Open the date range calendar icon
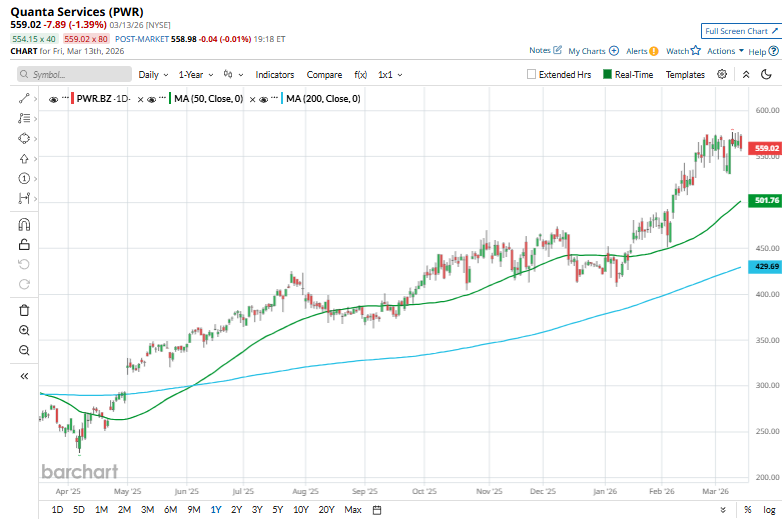The height and width of the screenshot is (520, 782). (376, 510)
